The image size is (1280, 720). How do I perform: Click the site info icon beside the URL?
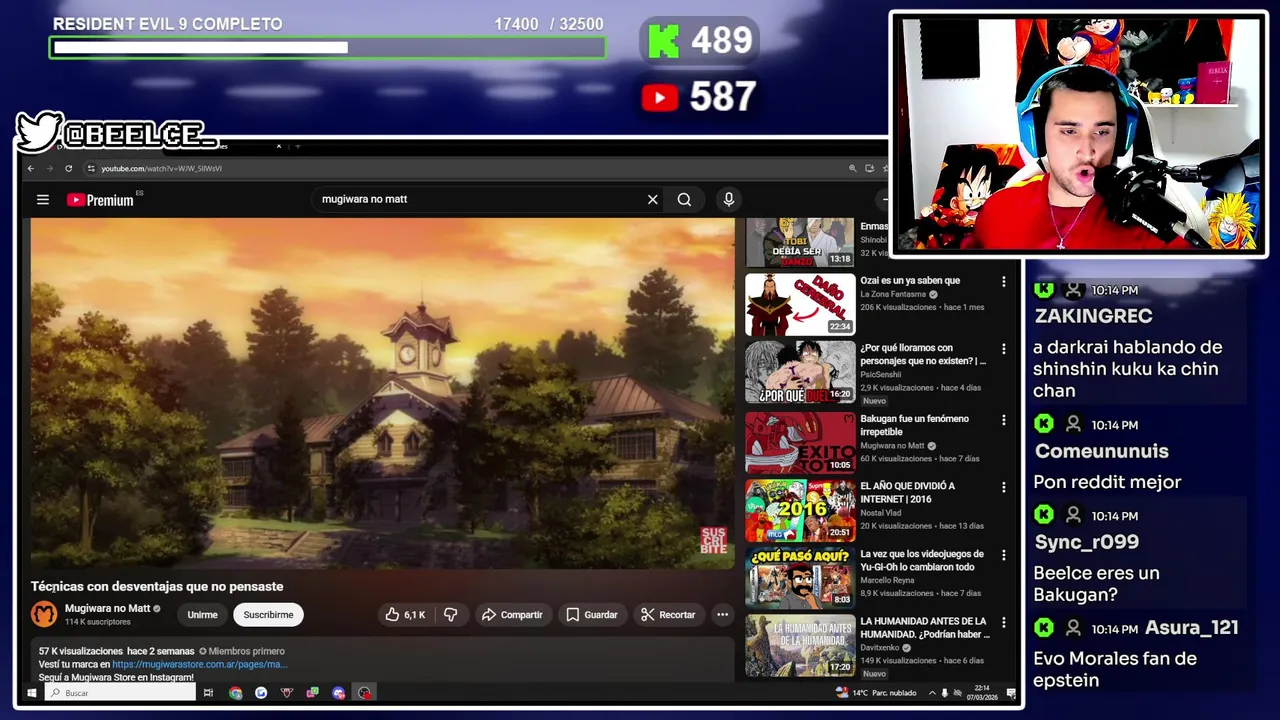91,168
